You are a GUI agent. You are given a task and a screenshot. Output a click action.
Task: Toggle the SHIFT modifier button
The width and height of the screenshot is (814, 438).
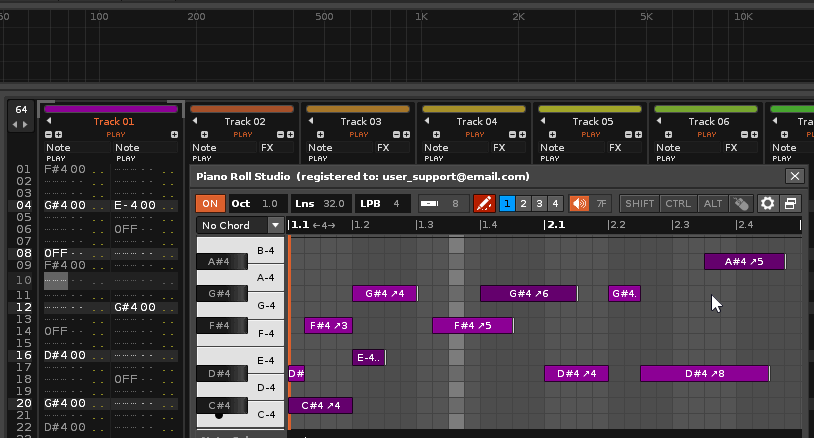coord(640,203)
